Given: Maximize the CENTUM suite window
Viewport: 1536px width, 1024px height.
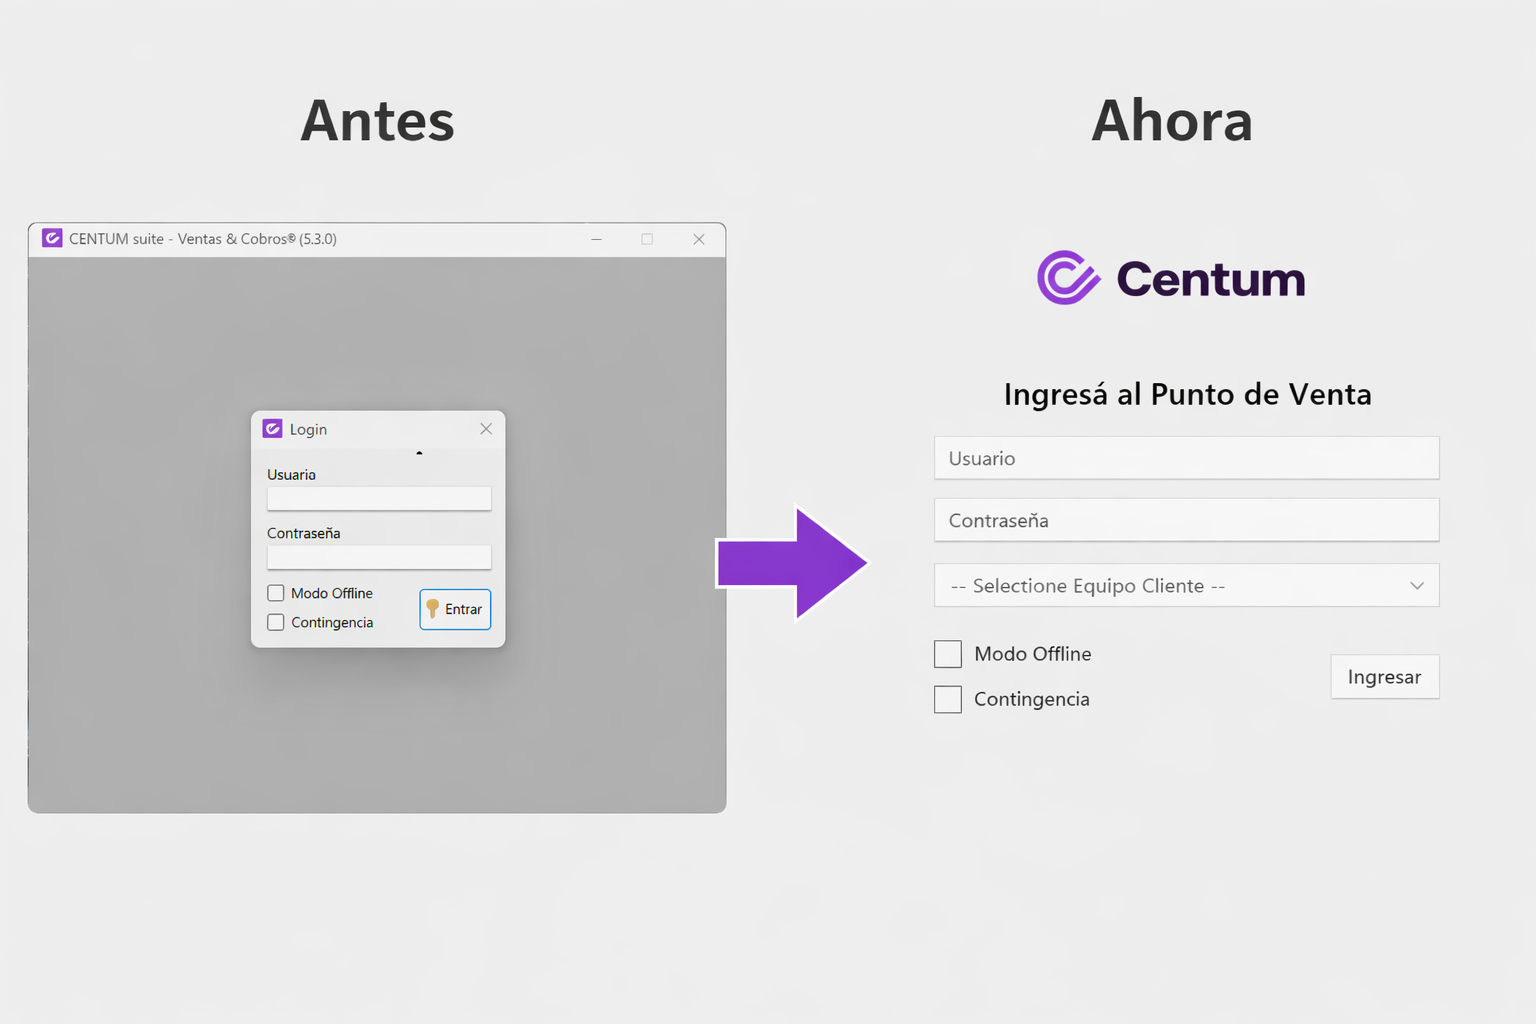Looking at the screenshot, I should [x=647, y=239].
